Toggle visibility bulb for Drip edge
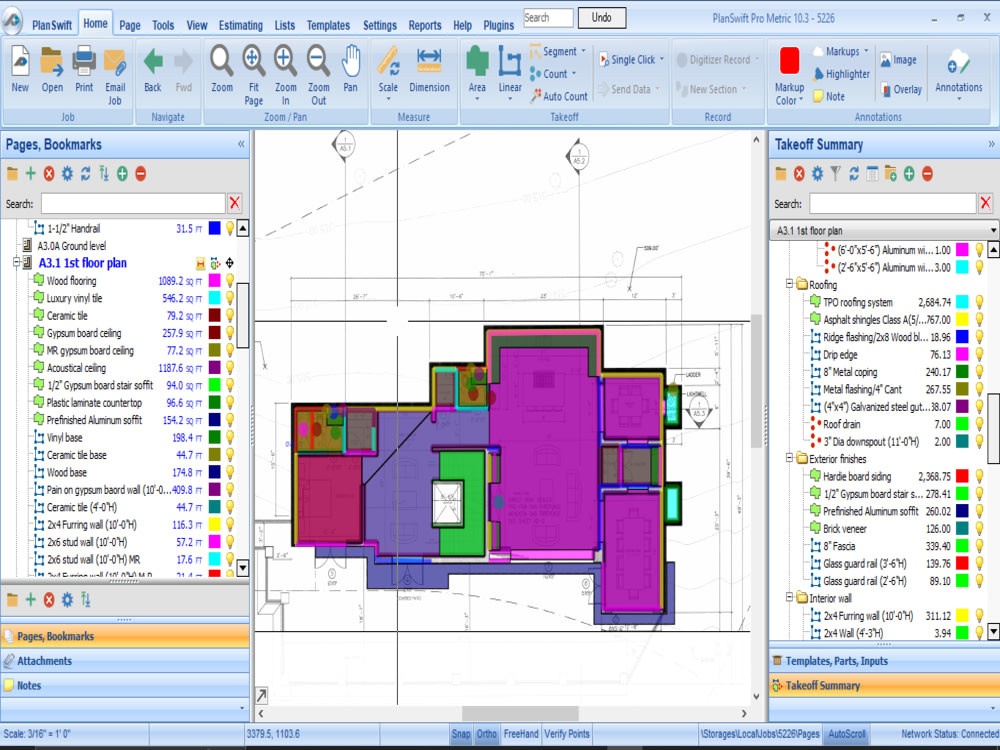 pyautogui.click(x=979, y=355)
